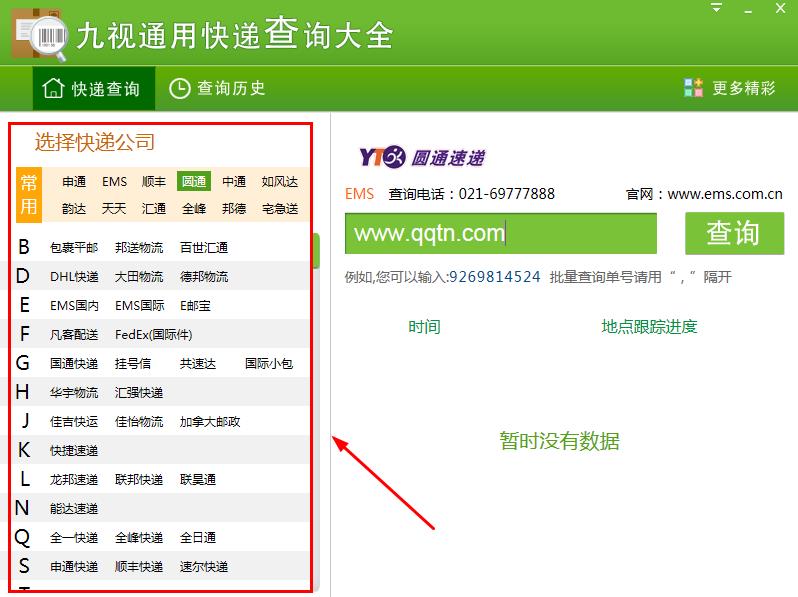Choose 加拿大邮政 in the J row
Screen dimensions: 798x597
(210, 422)
